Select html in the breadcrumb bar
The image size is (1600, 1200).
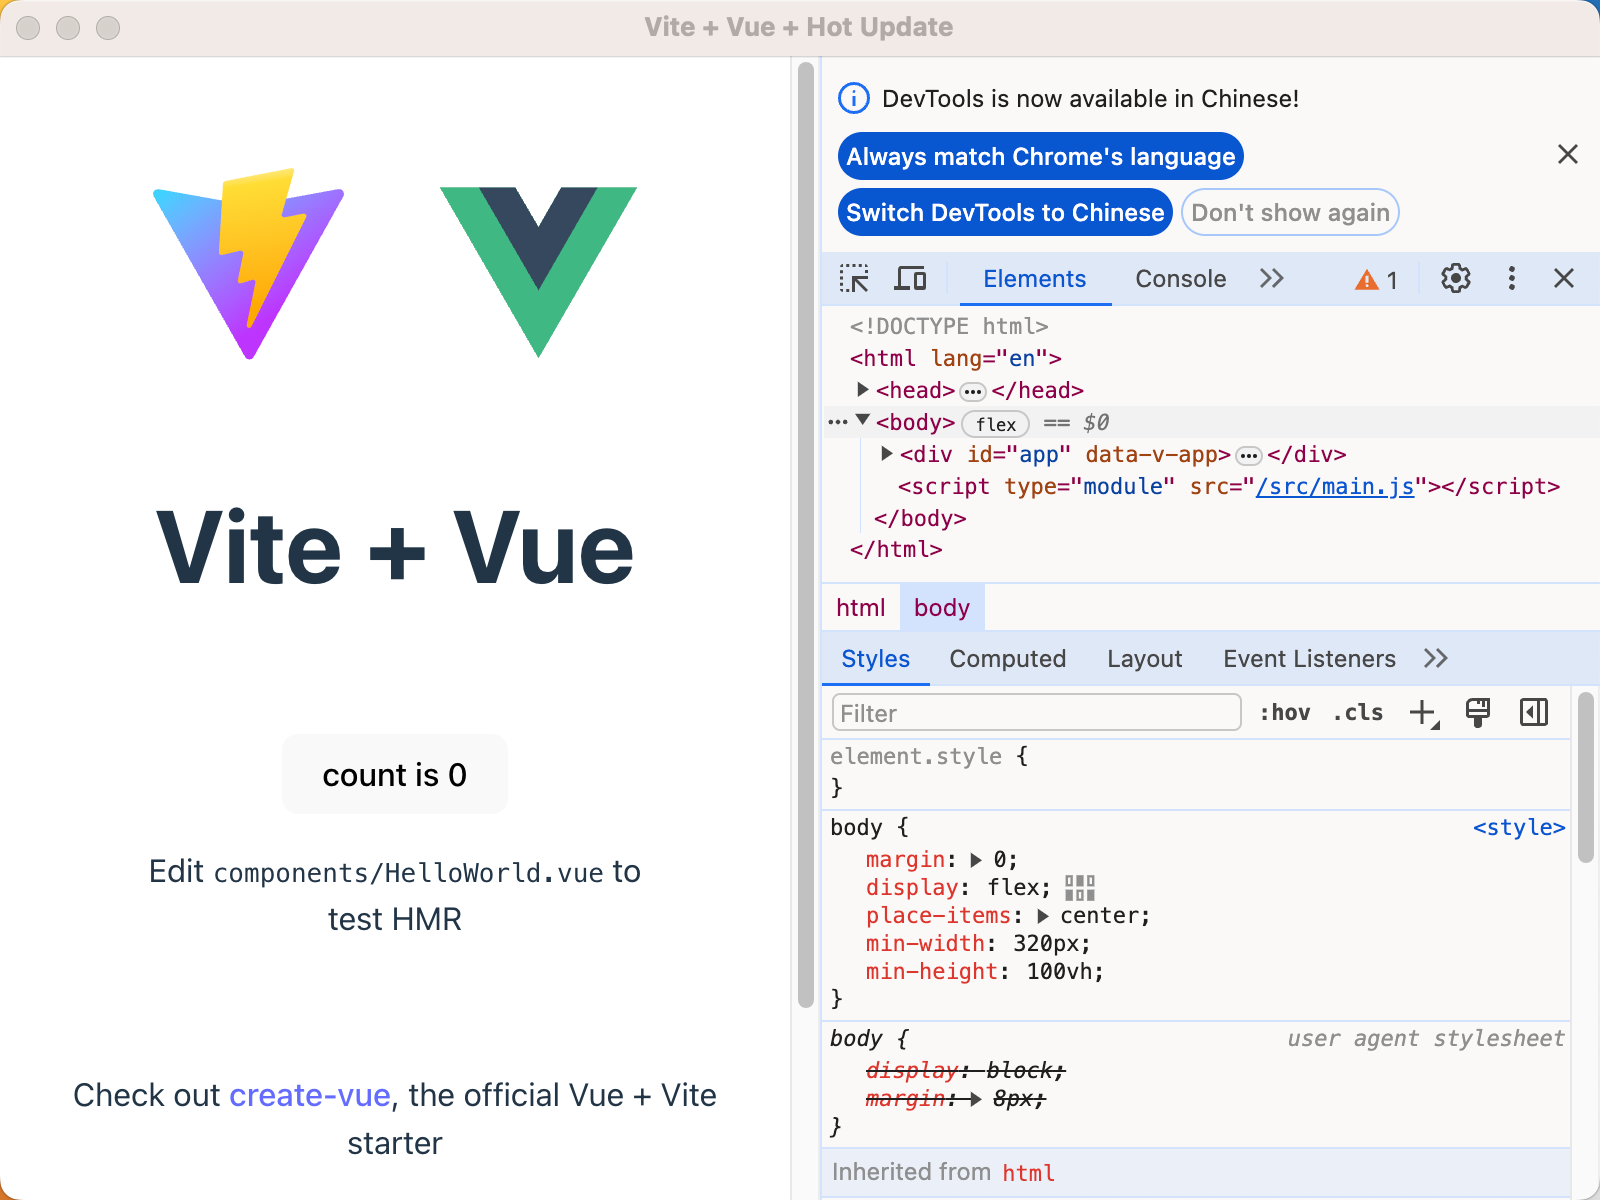pos(860,608)
